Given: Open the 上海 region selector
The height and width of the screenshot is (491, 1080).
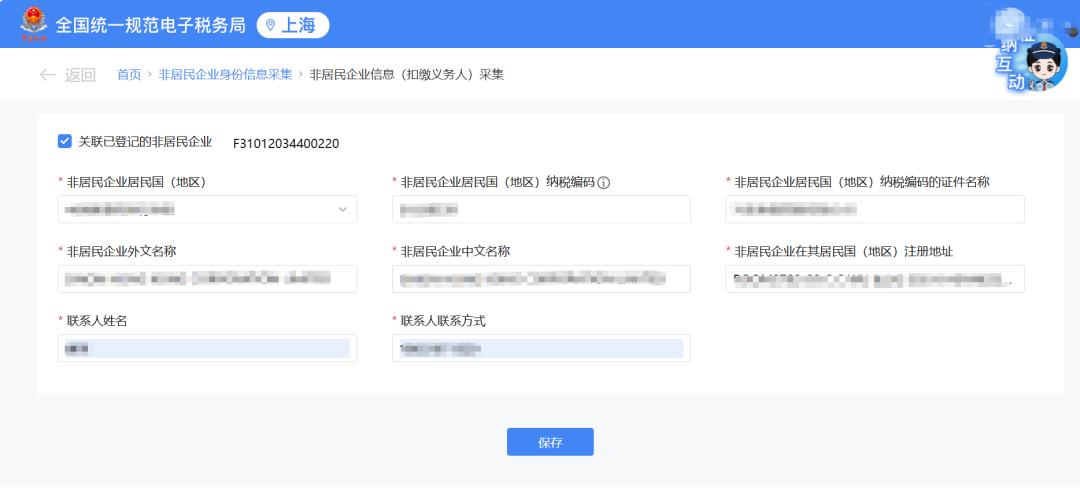Looking at the screenshot, I should click(x=292, y=25).
